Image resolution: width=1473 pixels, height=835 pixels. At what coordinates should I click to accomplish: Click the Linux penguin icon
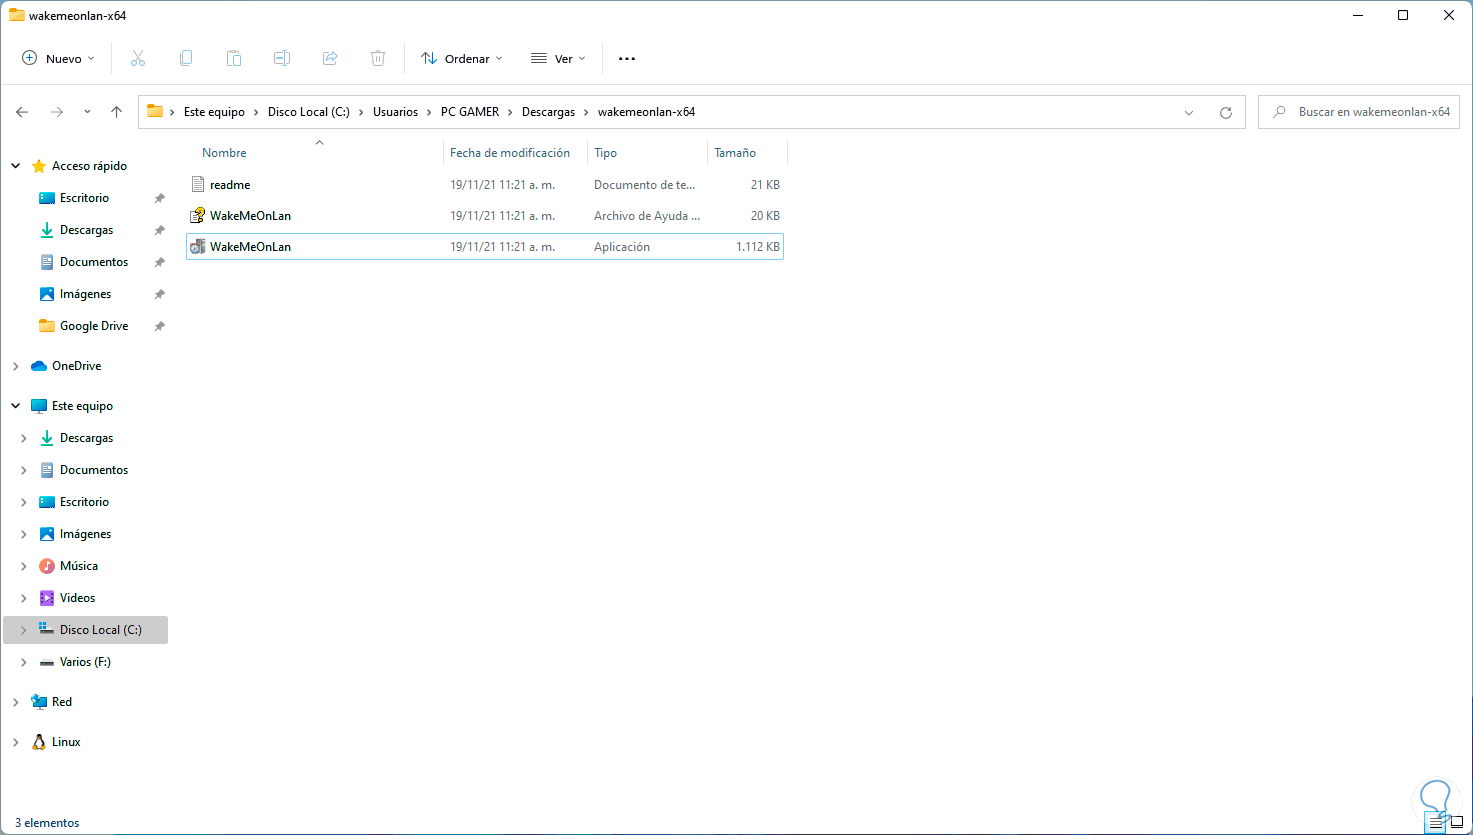pos(39,742)
